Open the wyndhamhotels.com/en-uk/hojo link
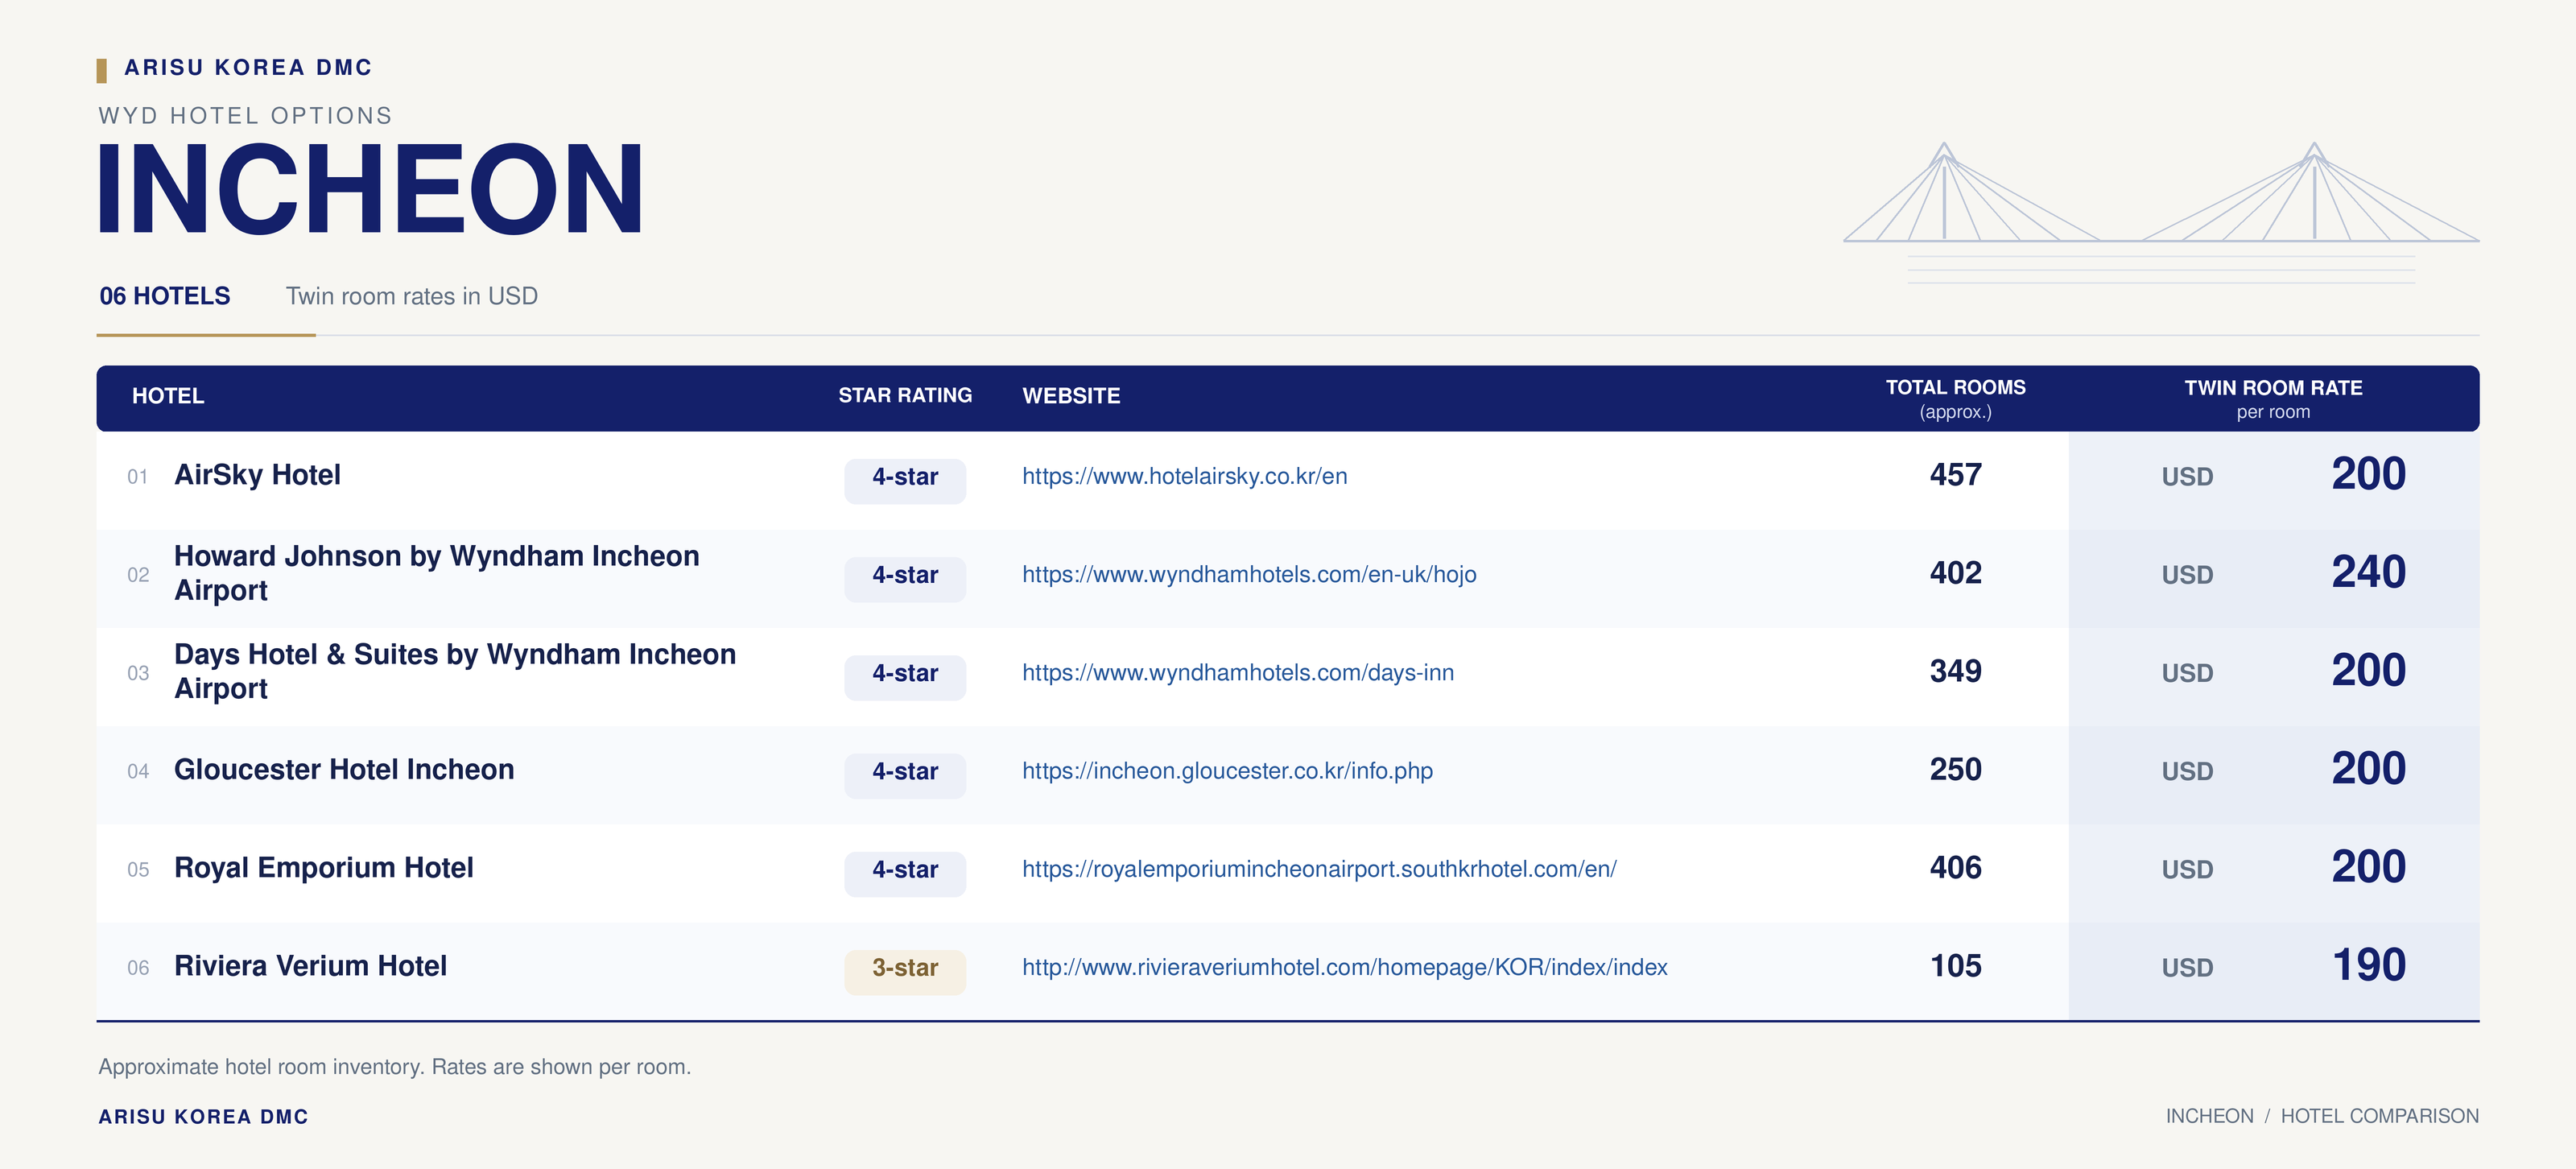This screenshot has width=2576, height=1169. tap(1249, 574)
